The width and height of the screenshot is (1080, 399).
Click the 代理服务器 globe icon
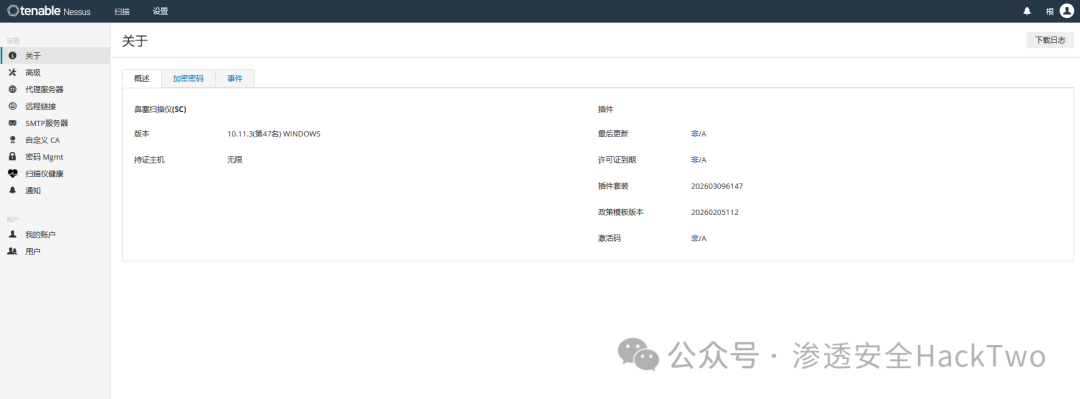(x=12, y=90)
